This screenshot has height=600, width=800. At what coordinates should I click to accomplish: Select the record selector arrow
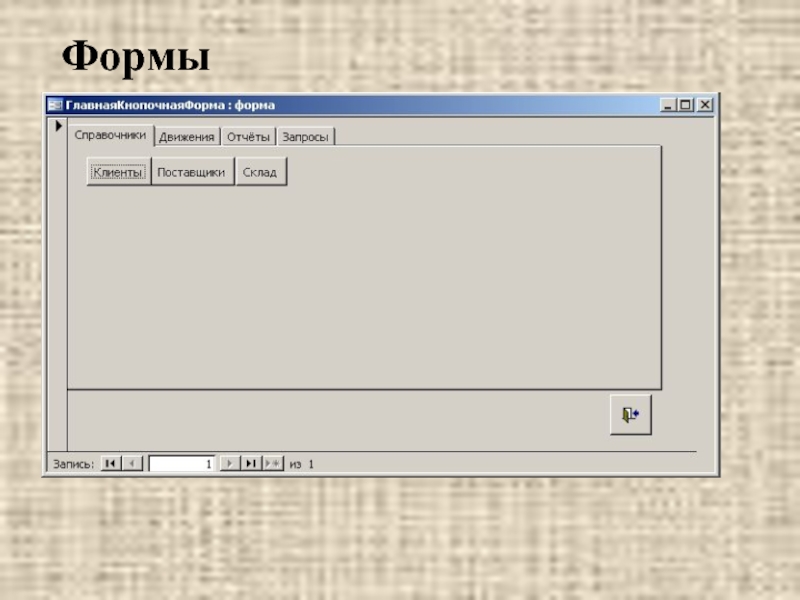(x=58, y=126)
